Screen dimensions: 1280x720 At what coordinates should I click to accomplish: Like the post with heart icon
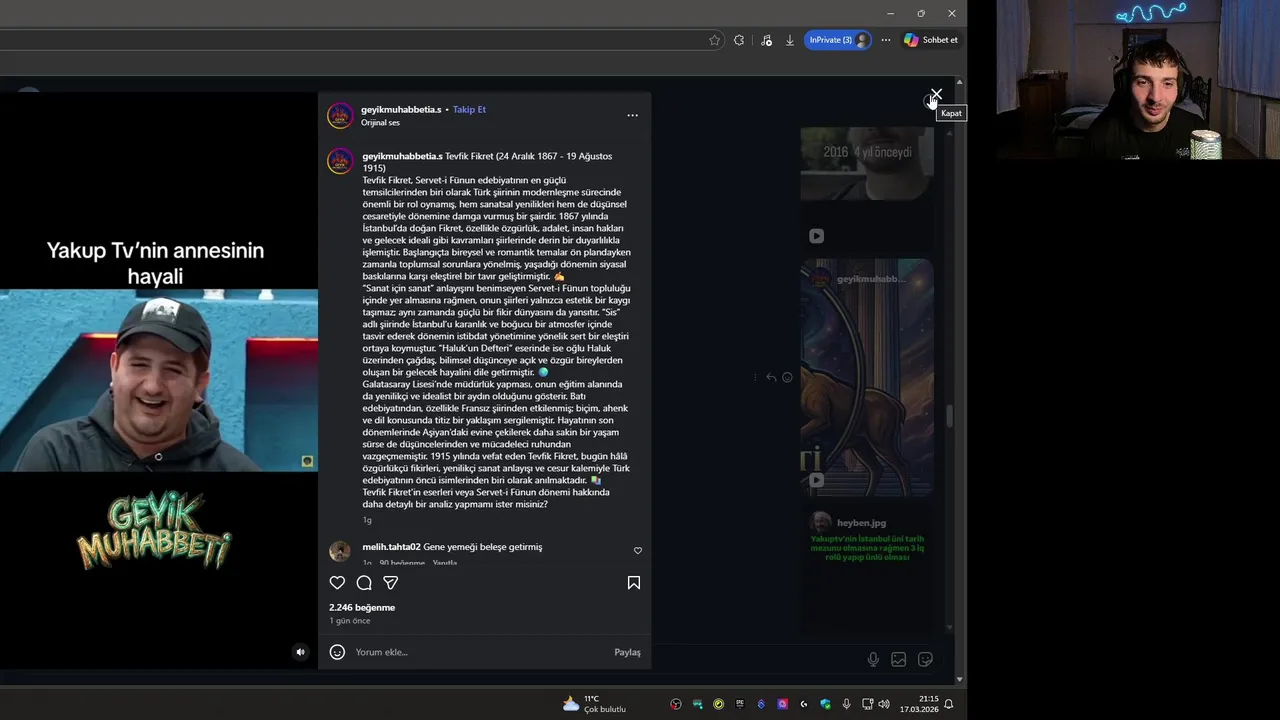coord(337,583)
